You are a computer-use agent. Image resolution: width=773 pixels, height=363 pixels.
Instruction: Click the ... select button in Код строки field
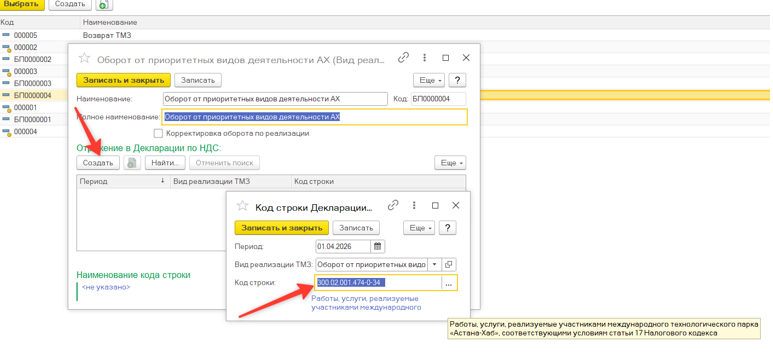(449, 283)
